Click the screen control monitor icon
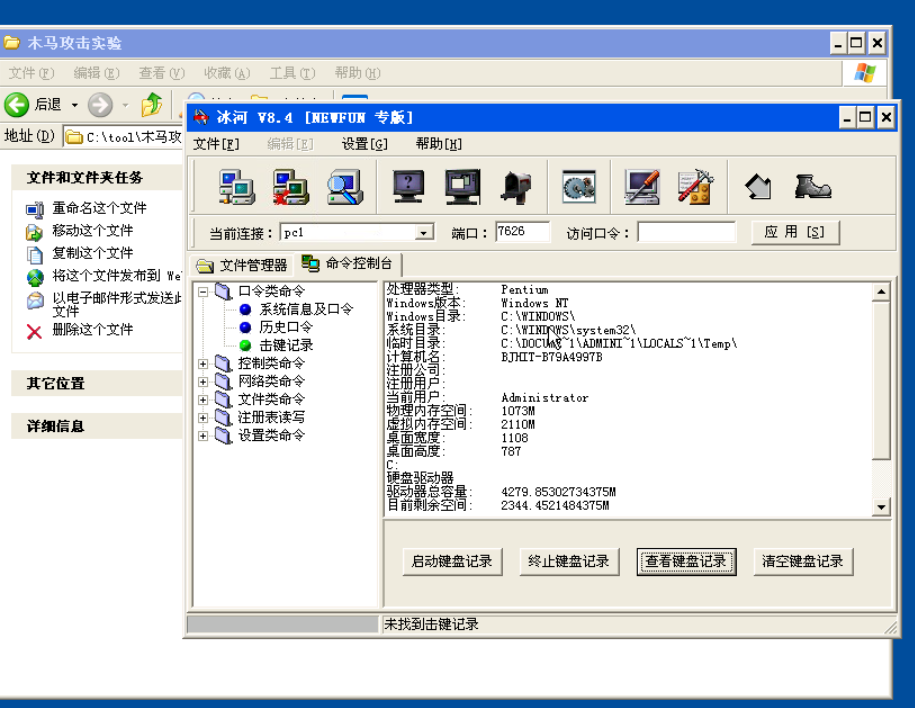915x708 pixels. point(463,187)
